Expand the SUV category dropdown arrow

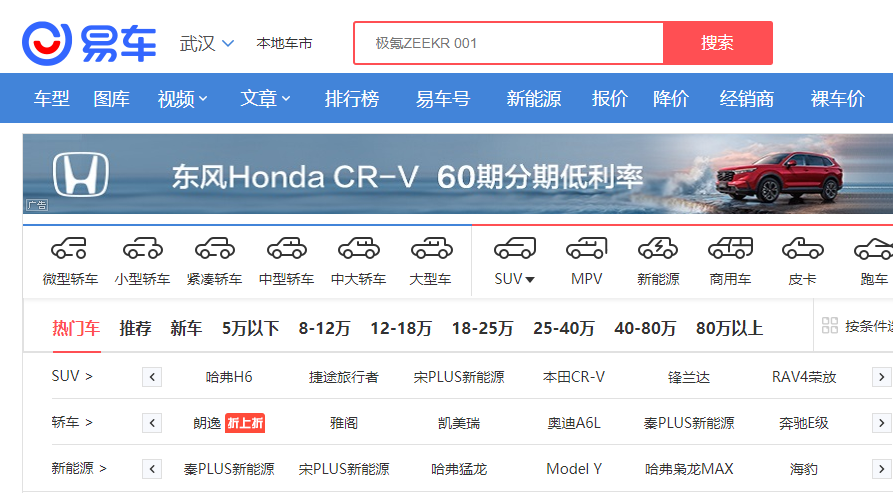click(530, 280)
